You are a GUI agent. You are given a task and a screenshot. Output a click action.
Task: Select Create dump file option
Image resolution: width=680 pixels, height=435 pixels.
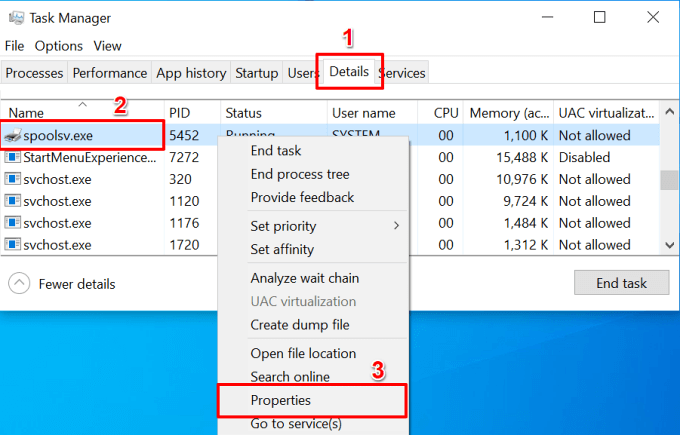[299, 325]
